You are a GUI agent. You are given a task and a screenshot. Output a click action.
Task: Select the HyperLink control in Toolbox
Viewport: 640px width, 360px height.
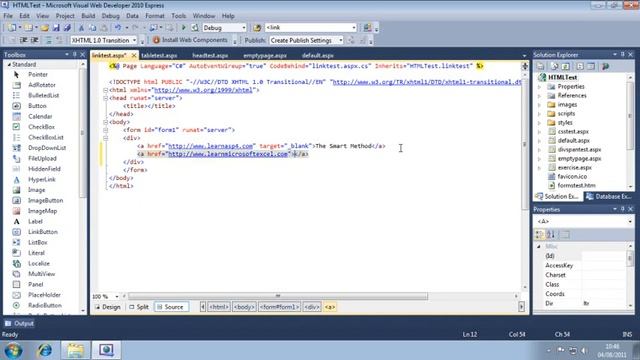click(x=42, y=179)
